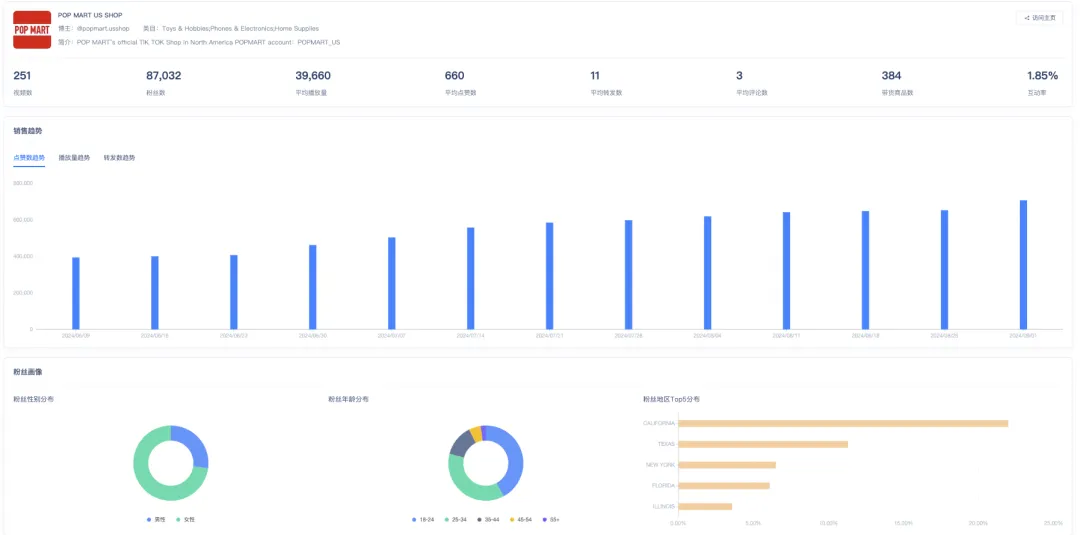Toggle the 25-34 age legend item
The height and width of the screenshot is (535, 1080).
coord(455,519)
